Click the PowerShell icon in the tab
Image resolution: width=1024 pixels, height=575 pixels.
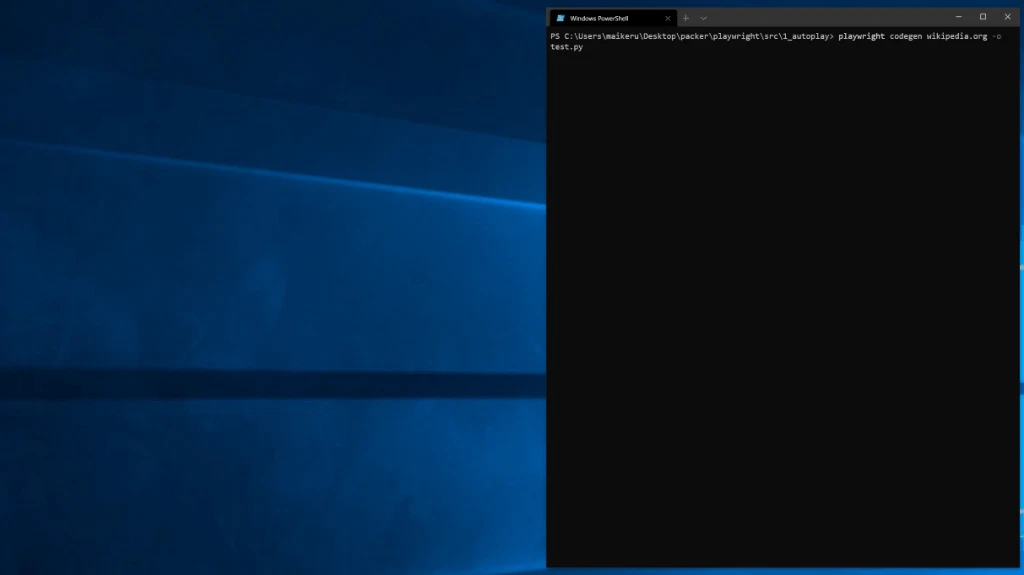[x=560, y=18]
